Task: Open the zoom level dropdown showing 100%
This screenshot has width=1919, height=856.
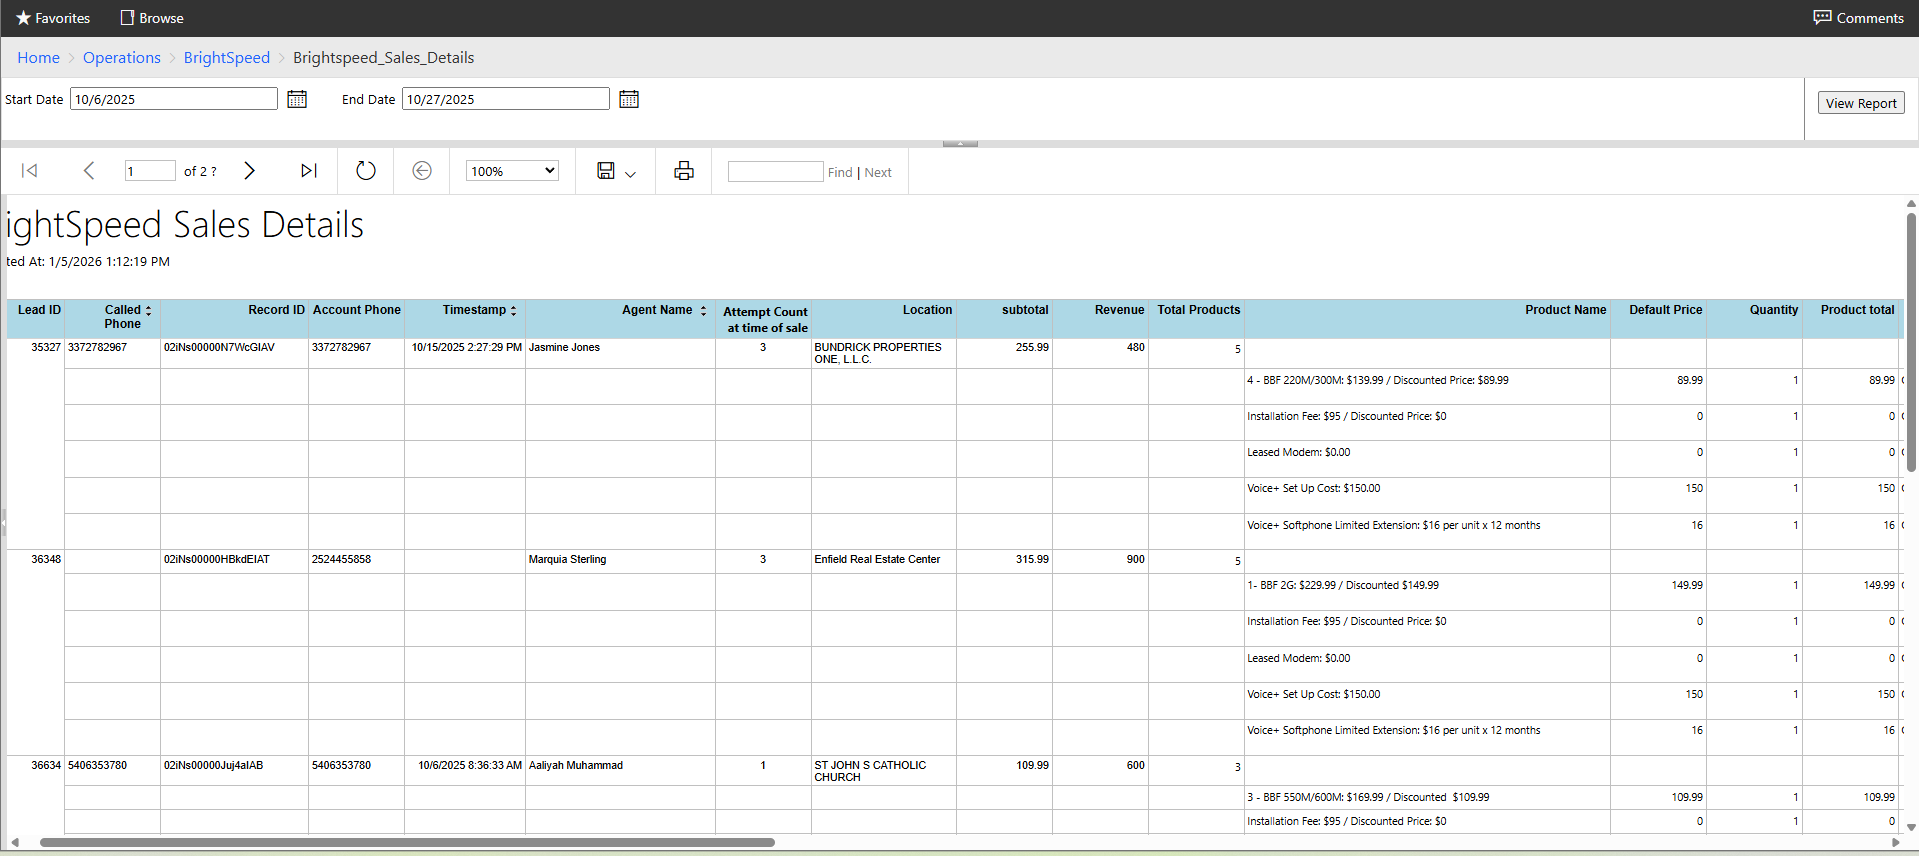Action: (512, 171)
